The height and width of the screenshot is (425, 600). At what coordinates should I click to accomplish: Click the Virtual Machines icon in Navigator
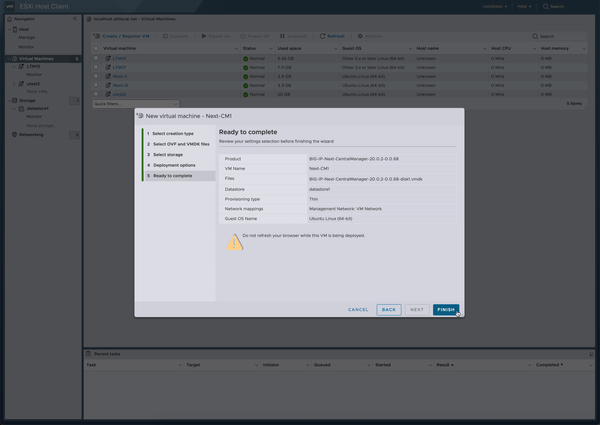coord(15,59)
